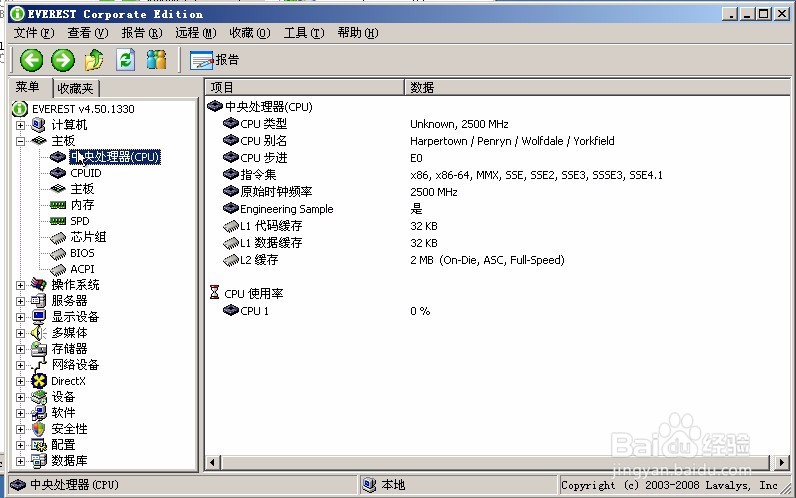
Task: Click the DirectX yellow X icon
Action: click(x=39, y=381)
